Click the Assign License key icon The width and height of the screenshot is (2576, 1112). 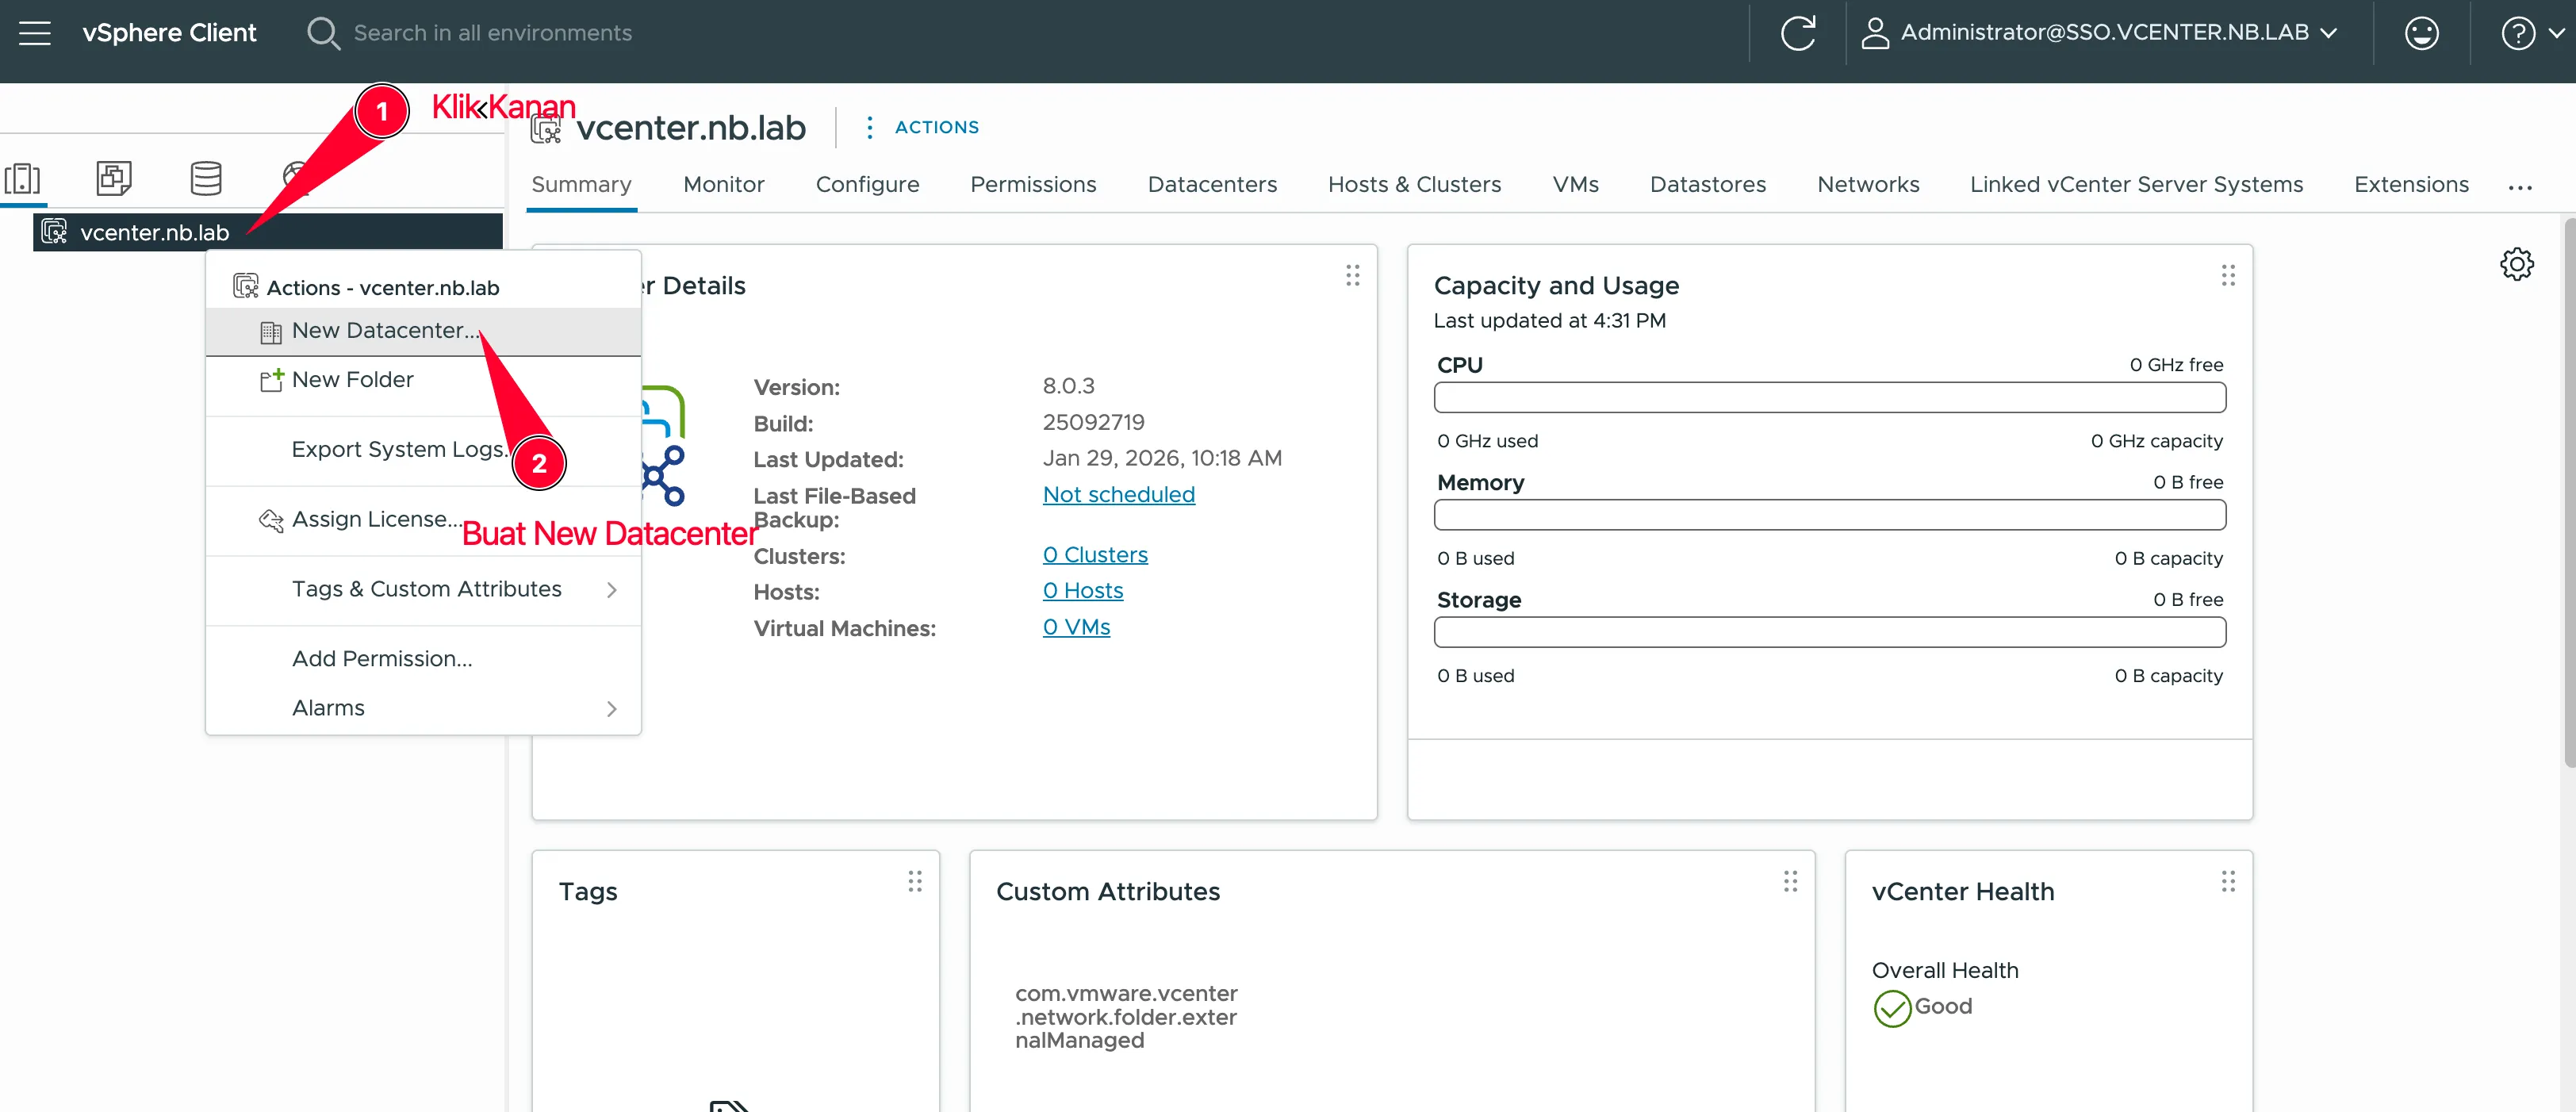[x=271, y=520]
